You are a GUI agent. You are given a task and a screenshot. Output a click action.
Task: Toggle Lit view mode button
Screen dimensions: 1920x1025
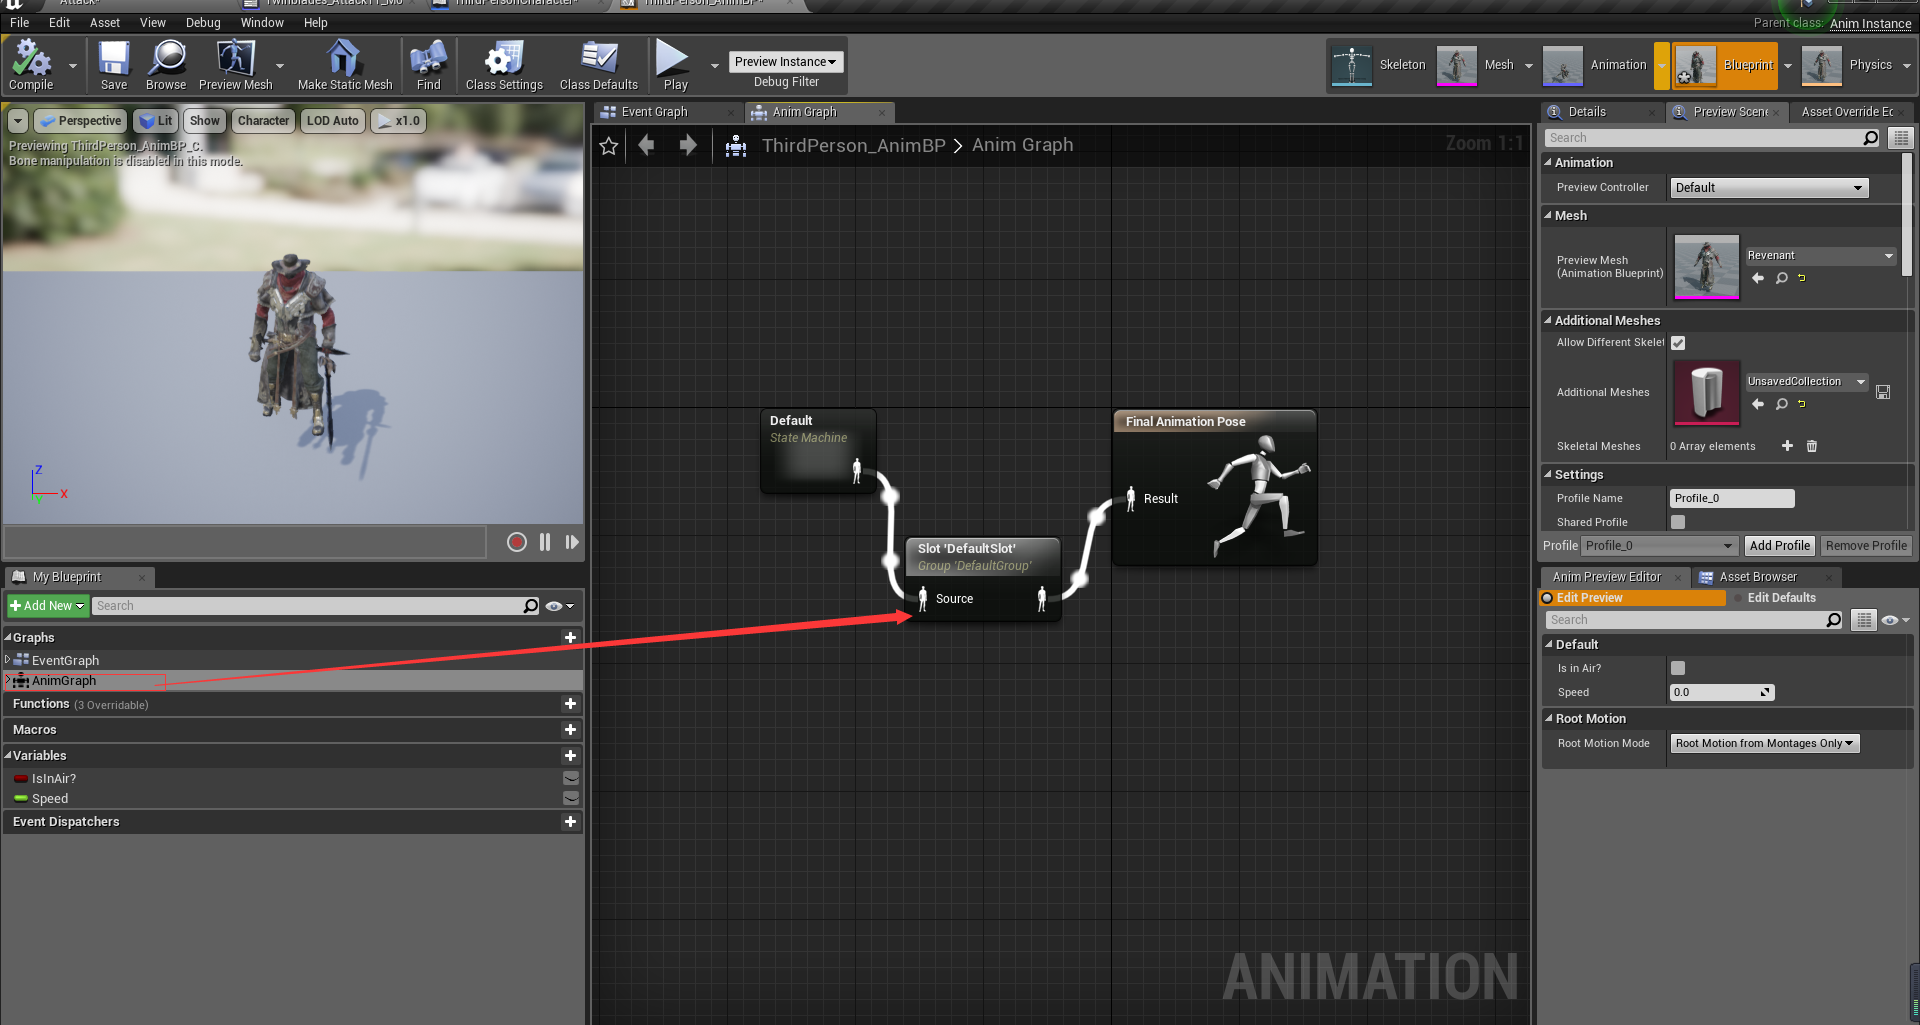pos(157,121)
